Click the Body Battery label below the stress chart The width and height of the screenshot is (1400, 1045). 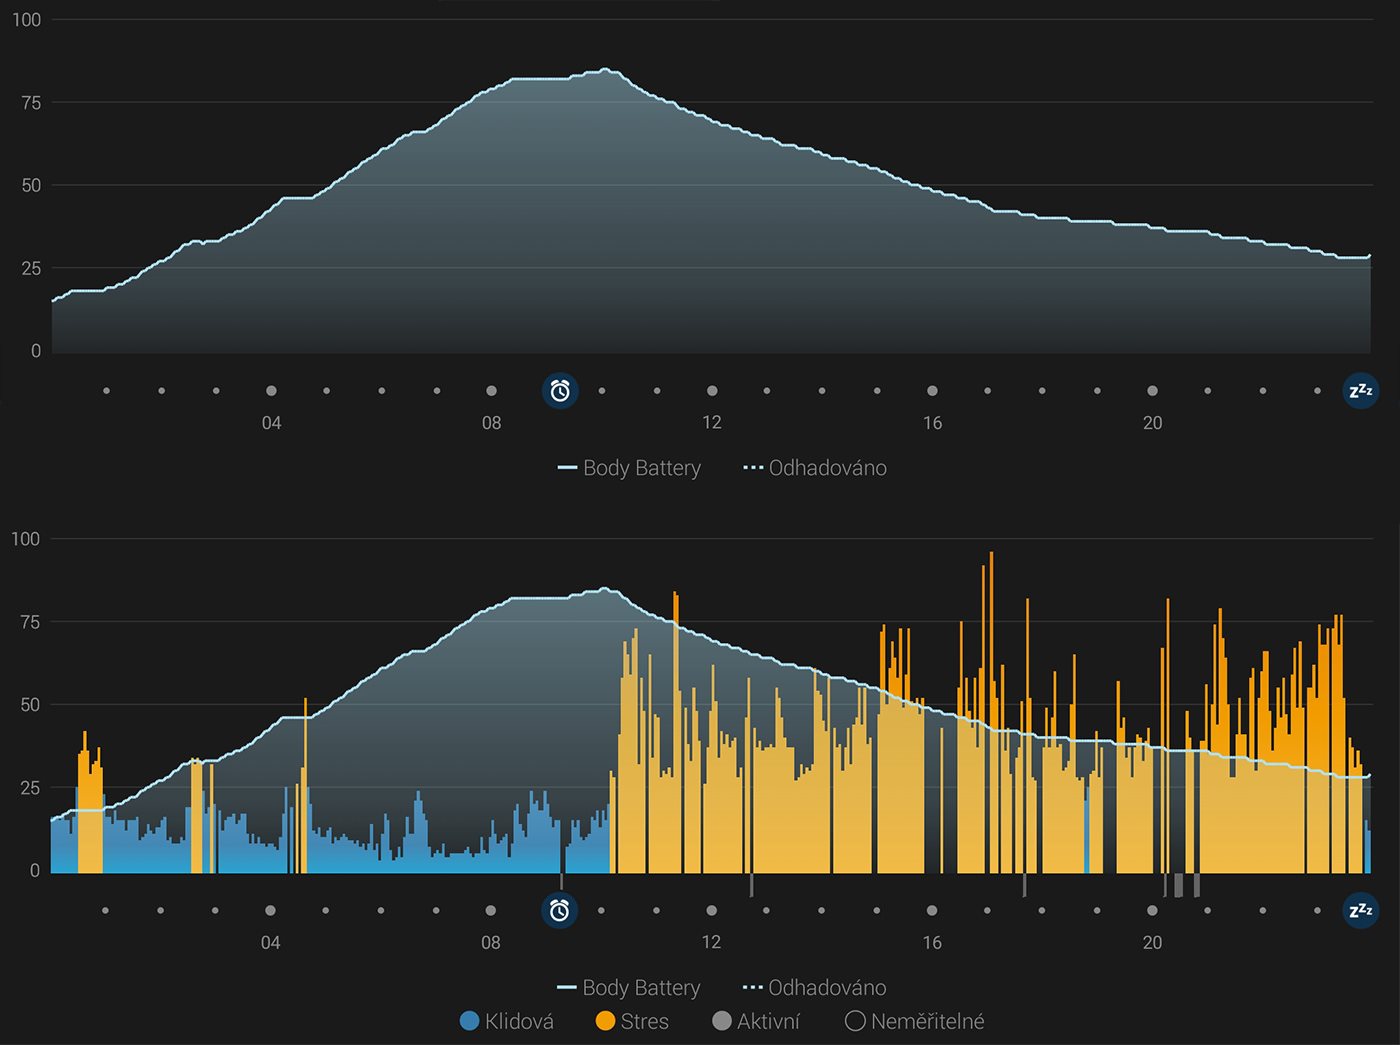(x=642, y=987)
